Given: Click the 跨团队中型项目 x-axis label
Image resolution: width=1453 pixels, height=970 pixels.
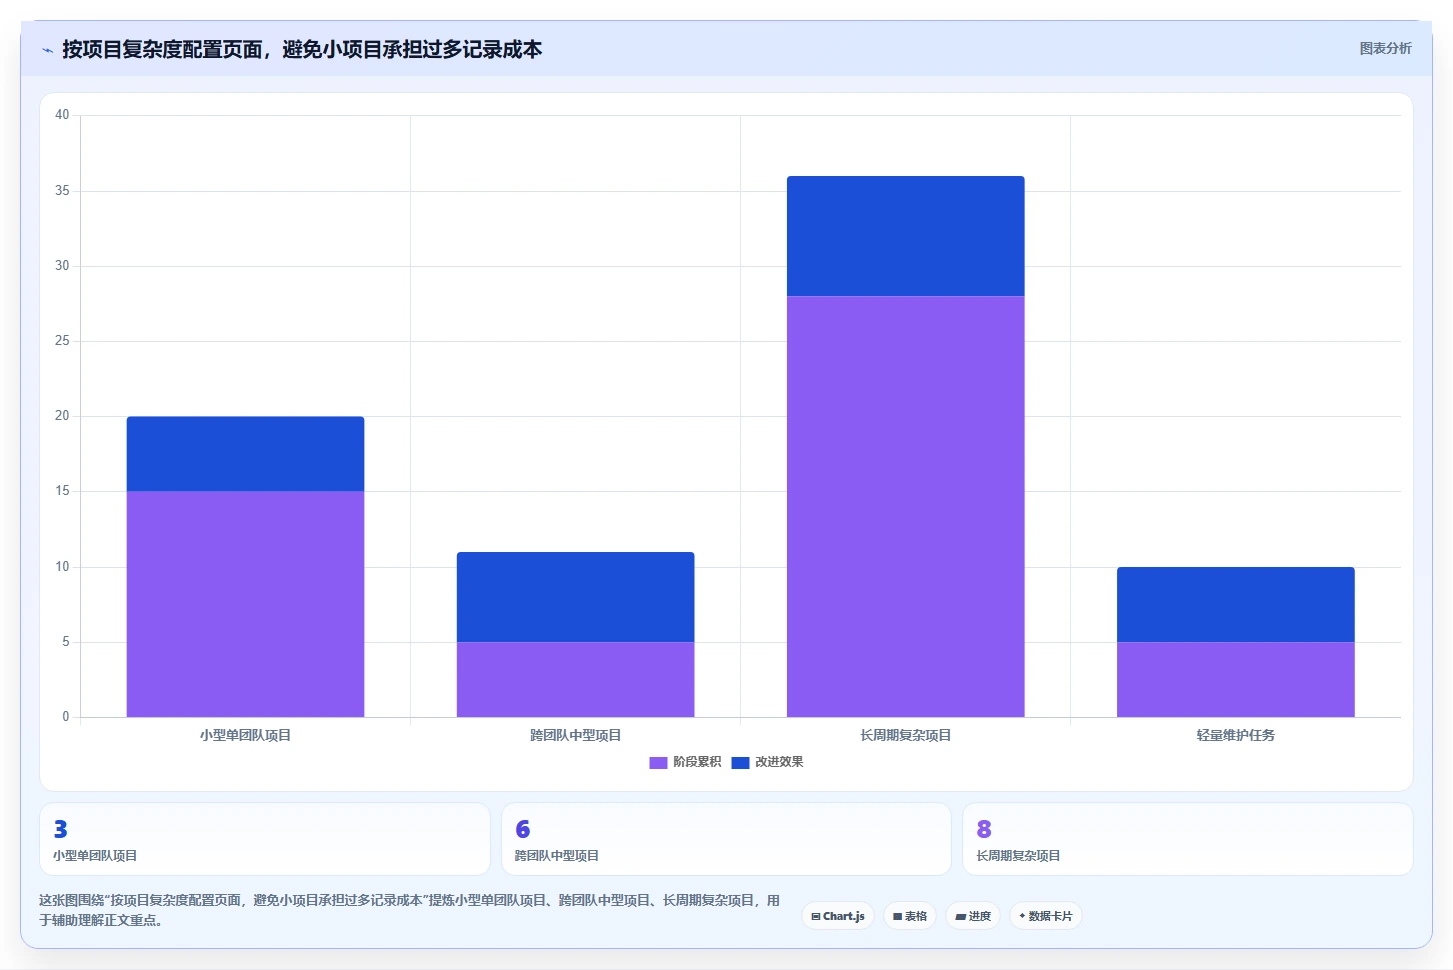Looking at the screenshot, I should point(575,735).
